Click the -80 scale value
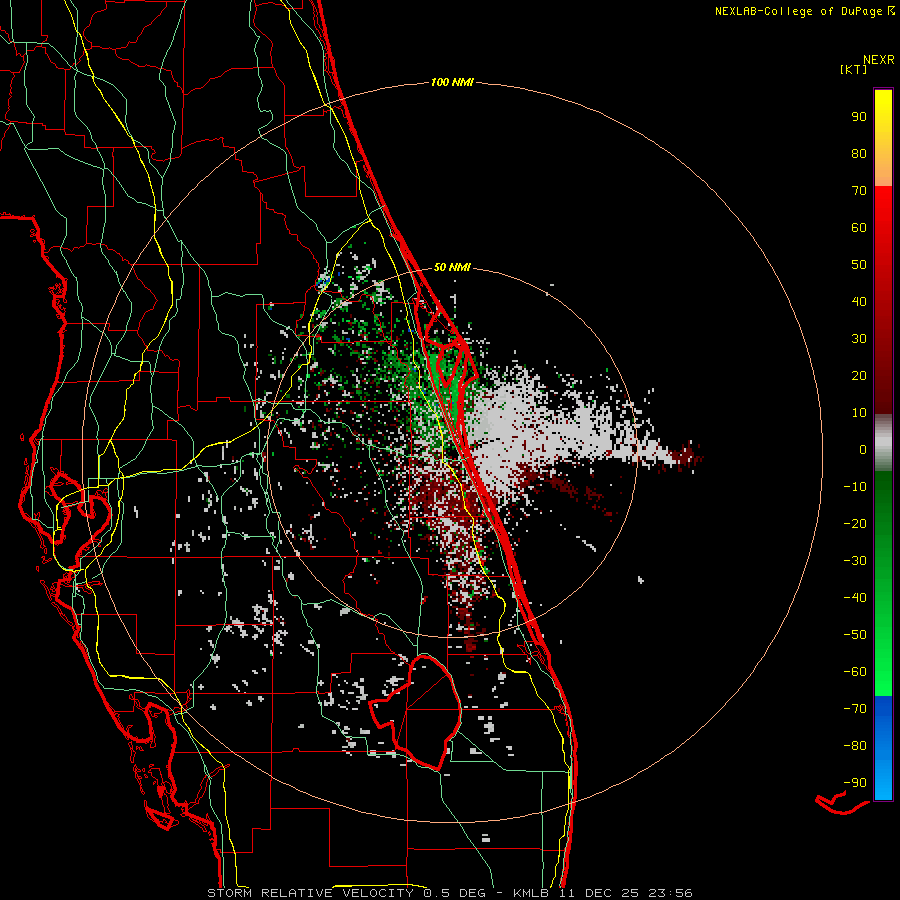Screen dimensions: 900x900 (x=855, y=746)
